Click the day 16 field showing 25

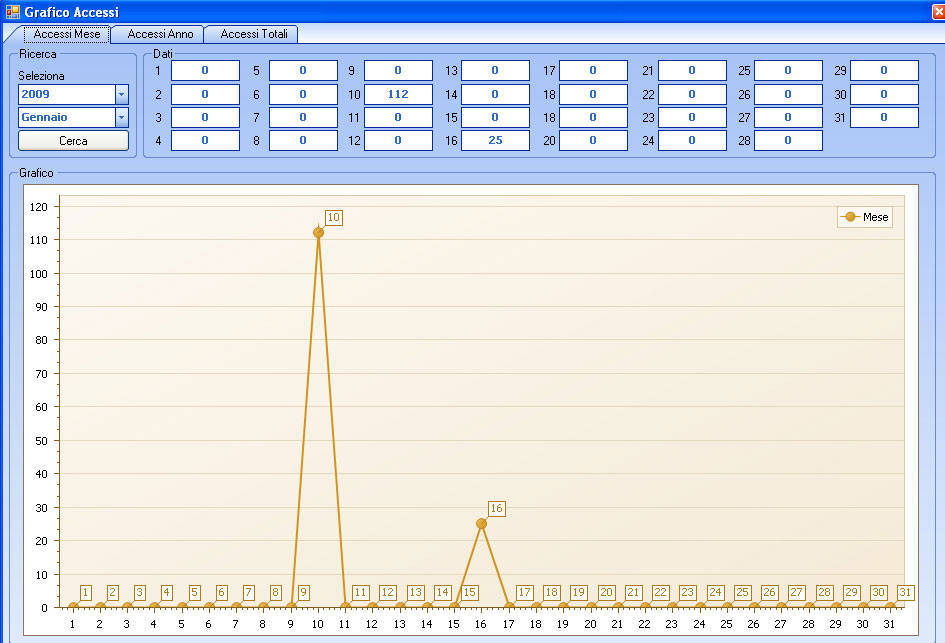[x=495, y=140]
